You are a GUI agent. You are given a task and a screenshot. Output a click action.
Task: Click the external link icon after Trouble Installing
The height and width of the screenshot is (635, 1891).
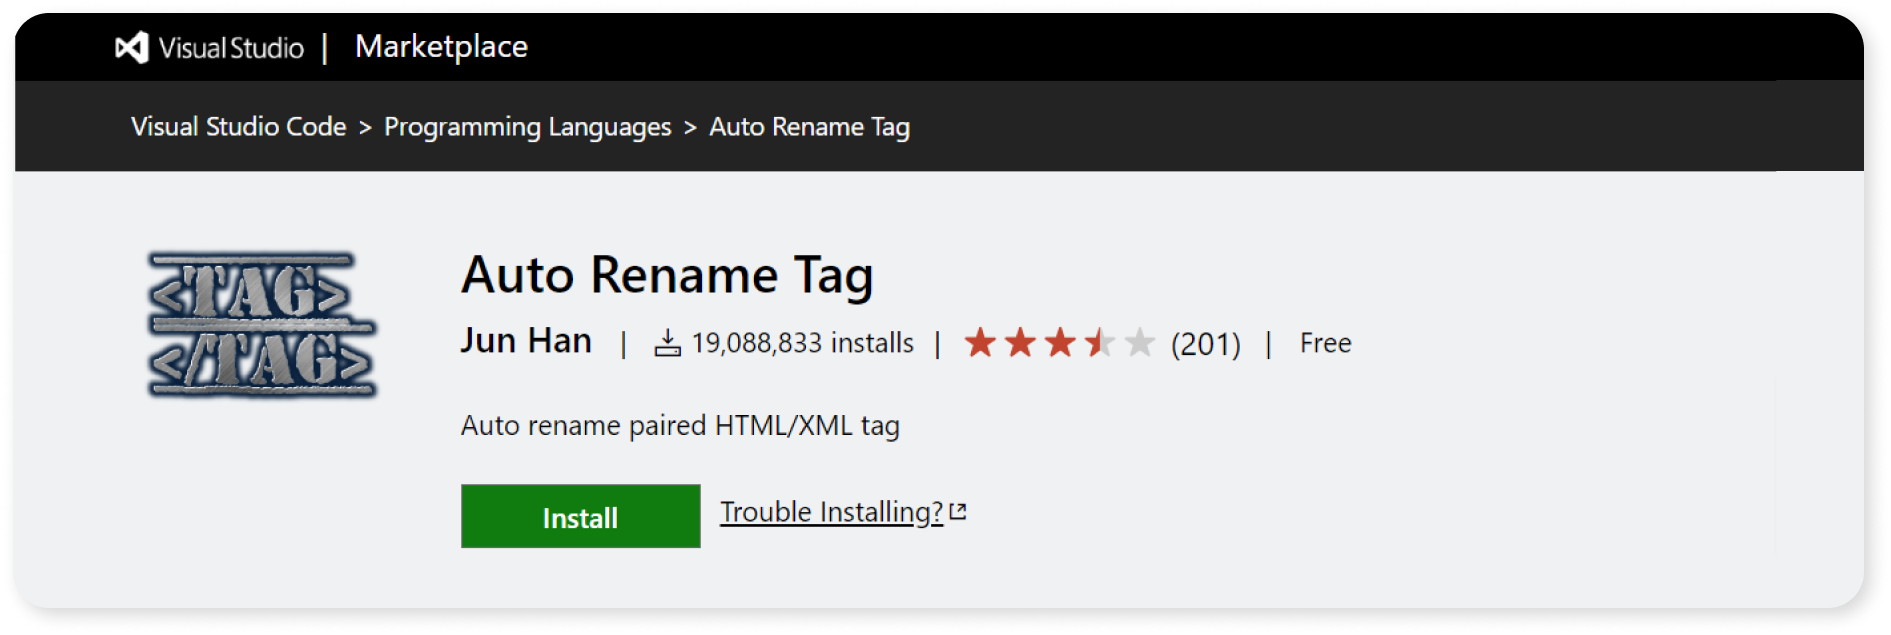pos(958,511)
